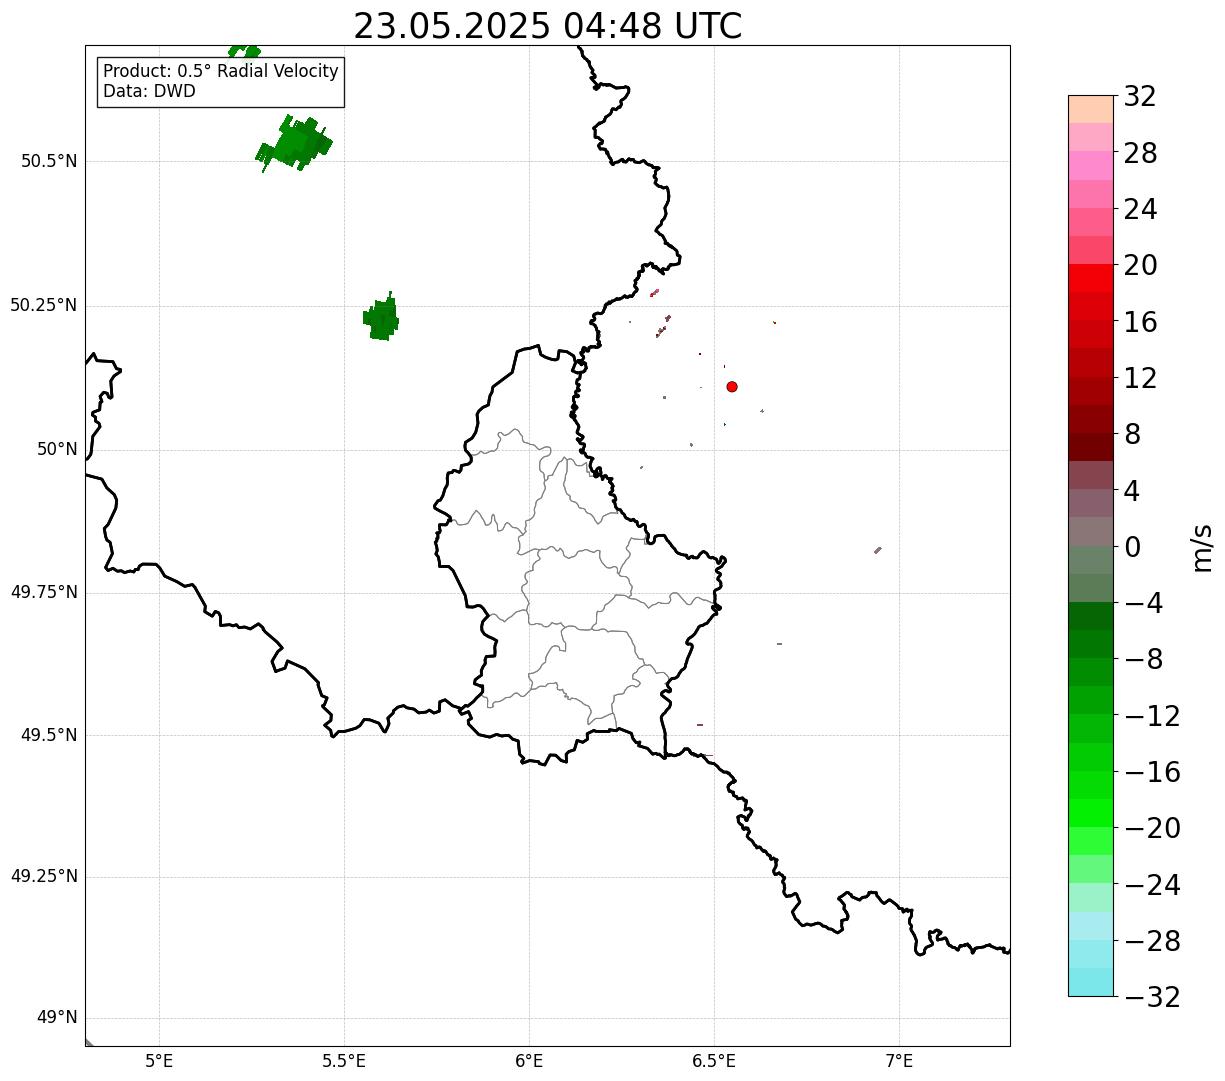The width and height of the screenshot is (1225, 1081).
Task: Click colorbar tick label 24
Action: [x=1140, y=209]
